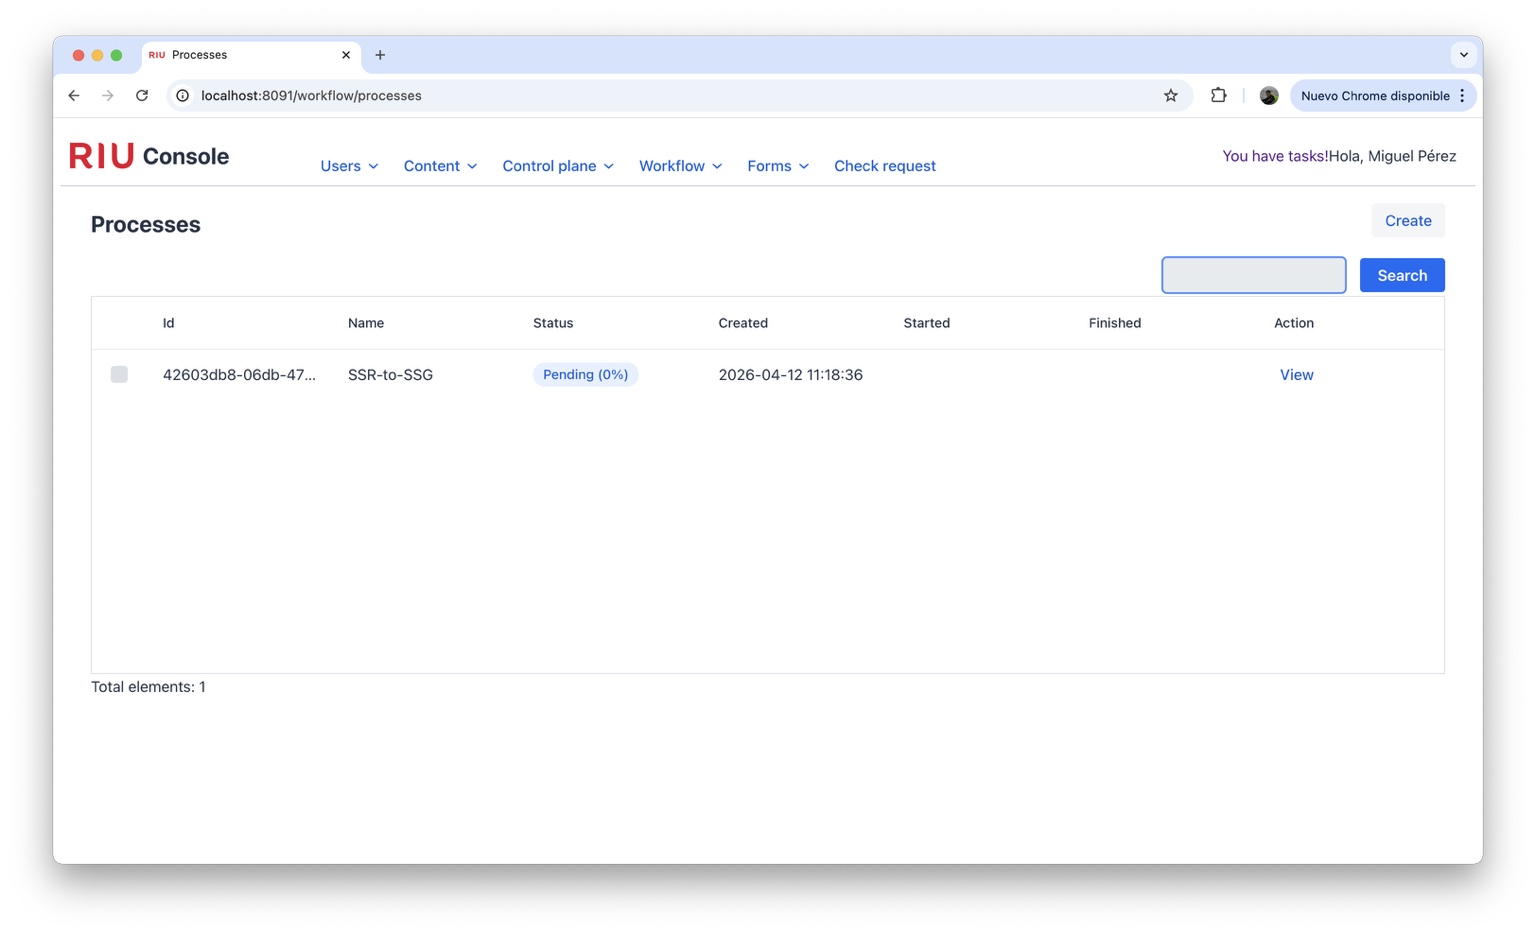
Task: Open the browser extensions puzzle icon
Action: (x=1218, y=96)
